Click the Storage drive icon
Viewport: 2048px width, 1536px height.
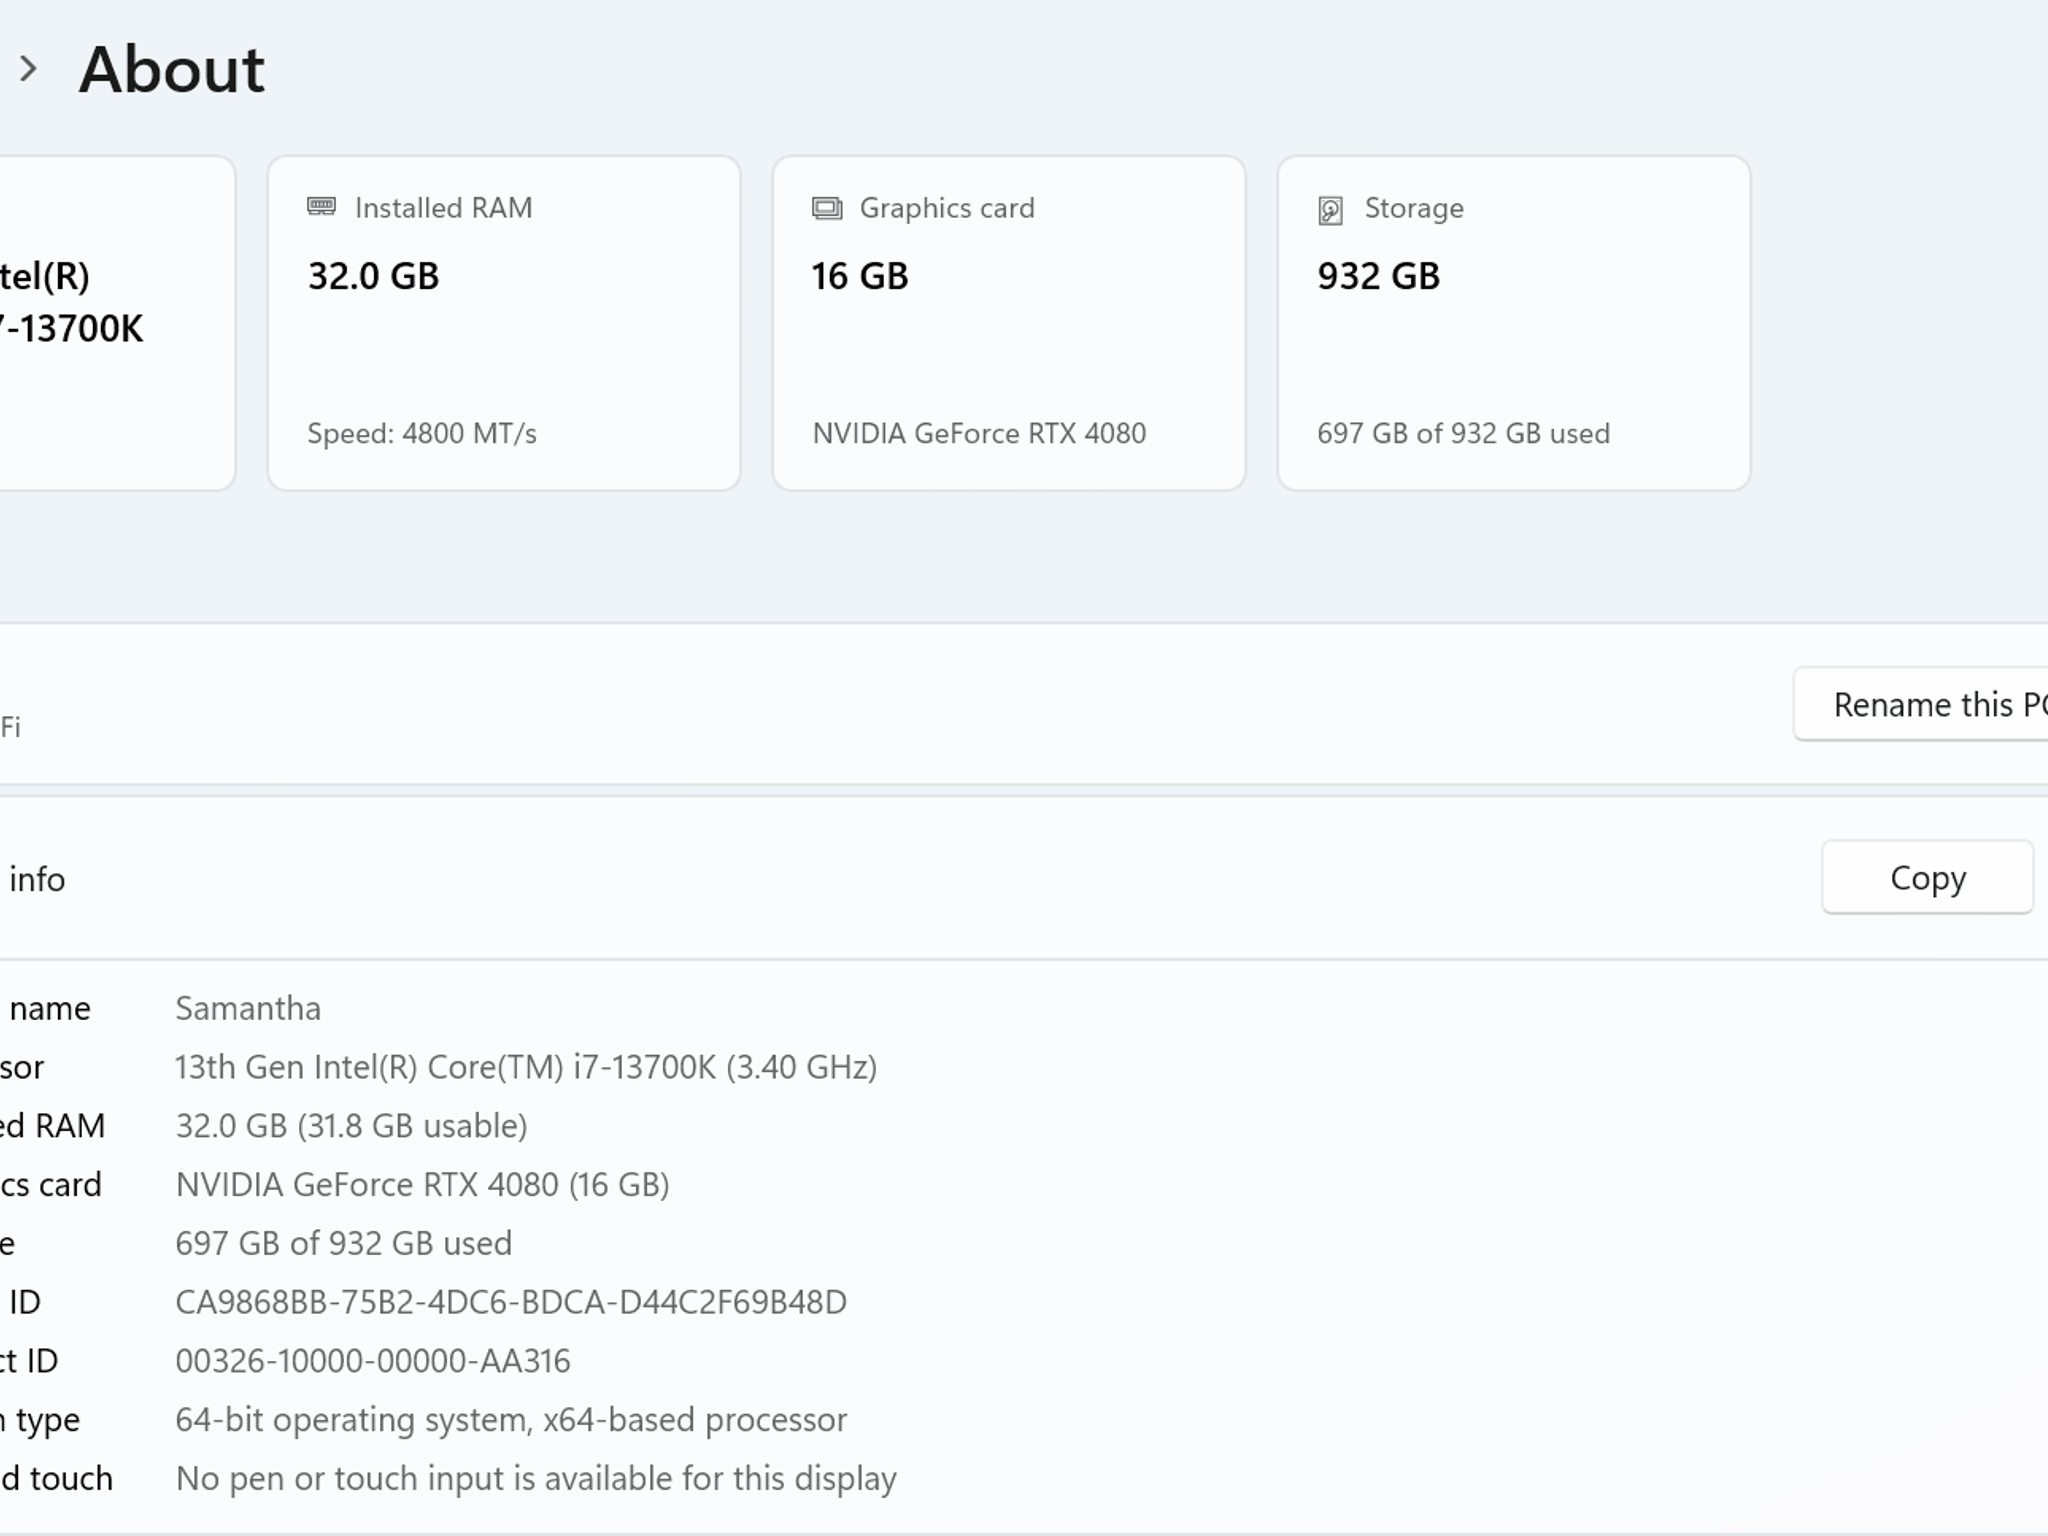click(1330, 210)
